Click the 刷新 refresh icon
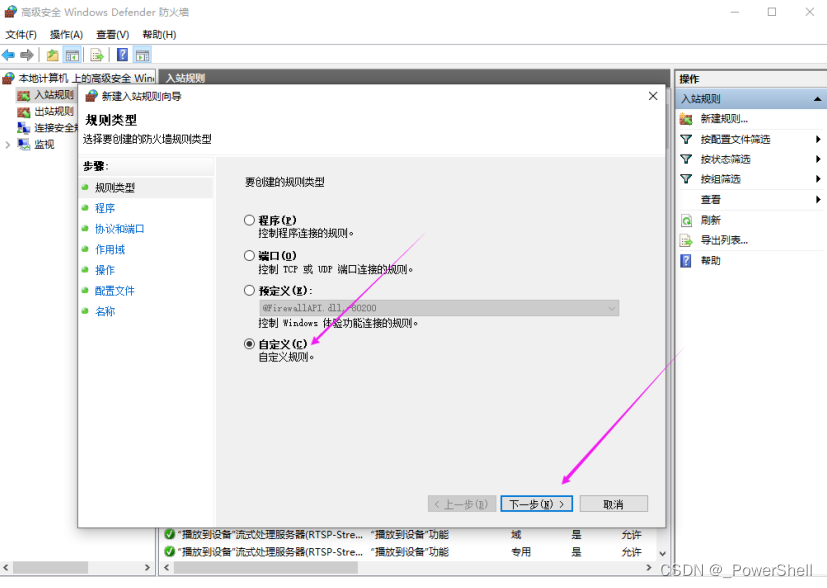Screen dimensions: 827x588 click(x=686, y=220)
